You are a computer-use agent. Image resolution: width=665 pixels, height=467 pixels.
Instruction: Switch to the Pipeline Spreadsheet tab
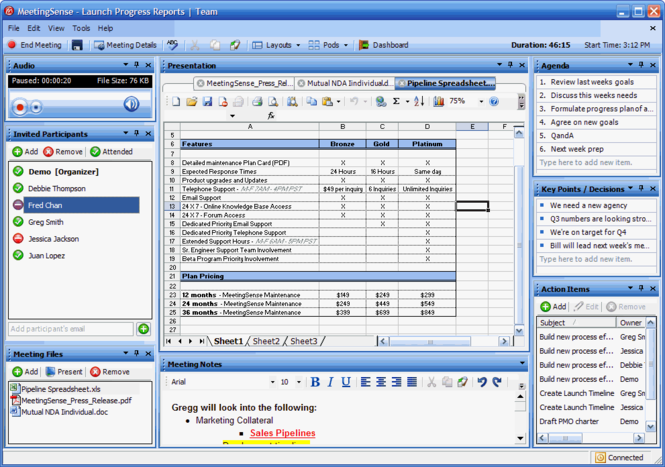click(446, 84)
